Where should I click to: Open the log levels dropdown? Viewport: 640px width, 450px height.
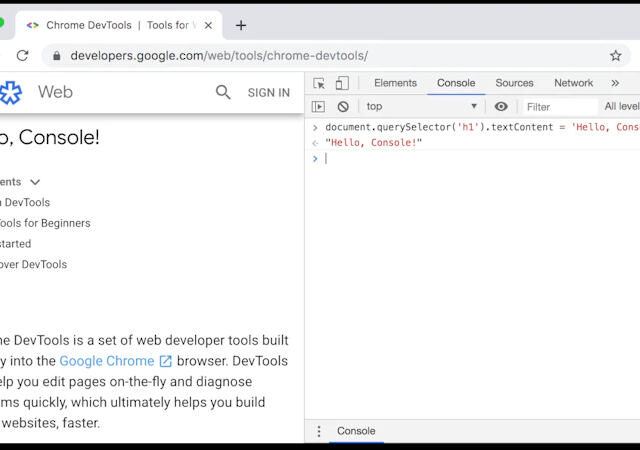(x=621, y=106)
